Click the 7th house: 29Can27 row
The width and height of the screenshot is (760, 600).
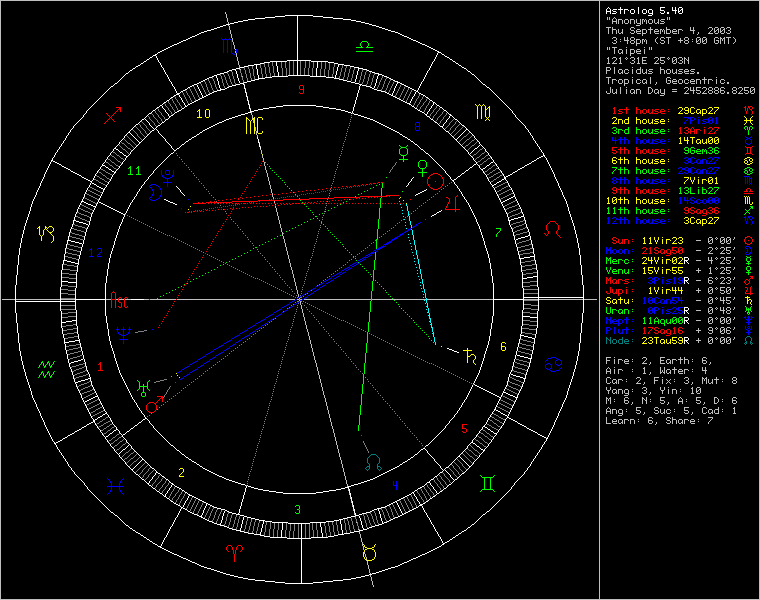point(682,171)
